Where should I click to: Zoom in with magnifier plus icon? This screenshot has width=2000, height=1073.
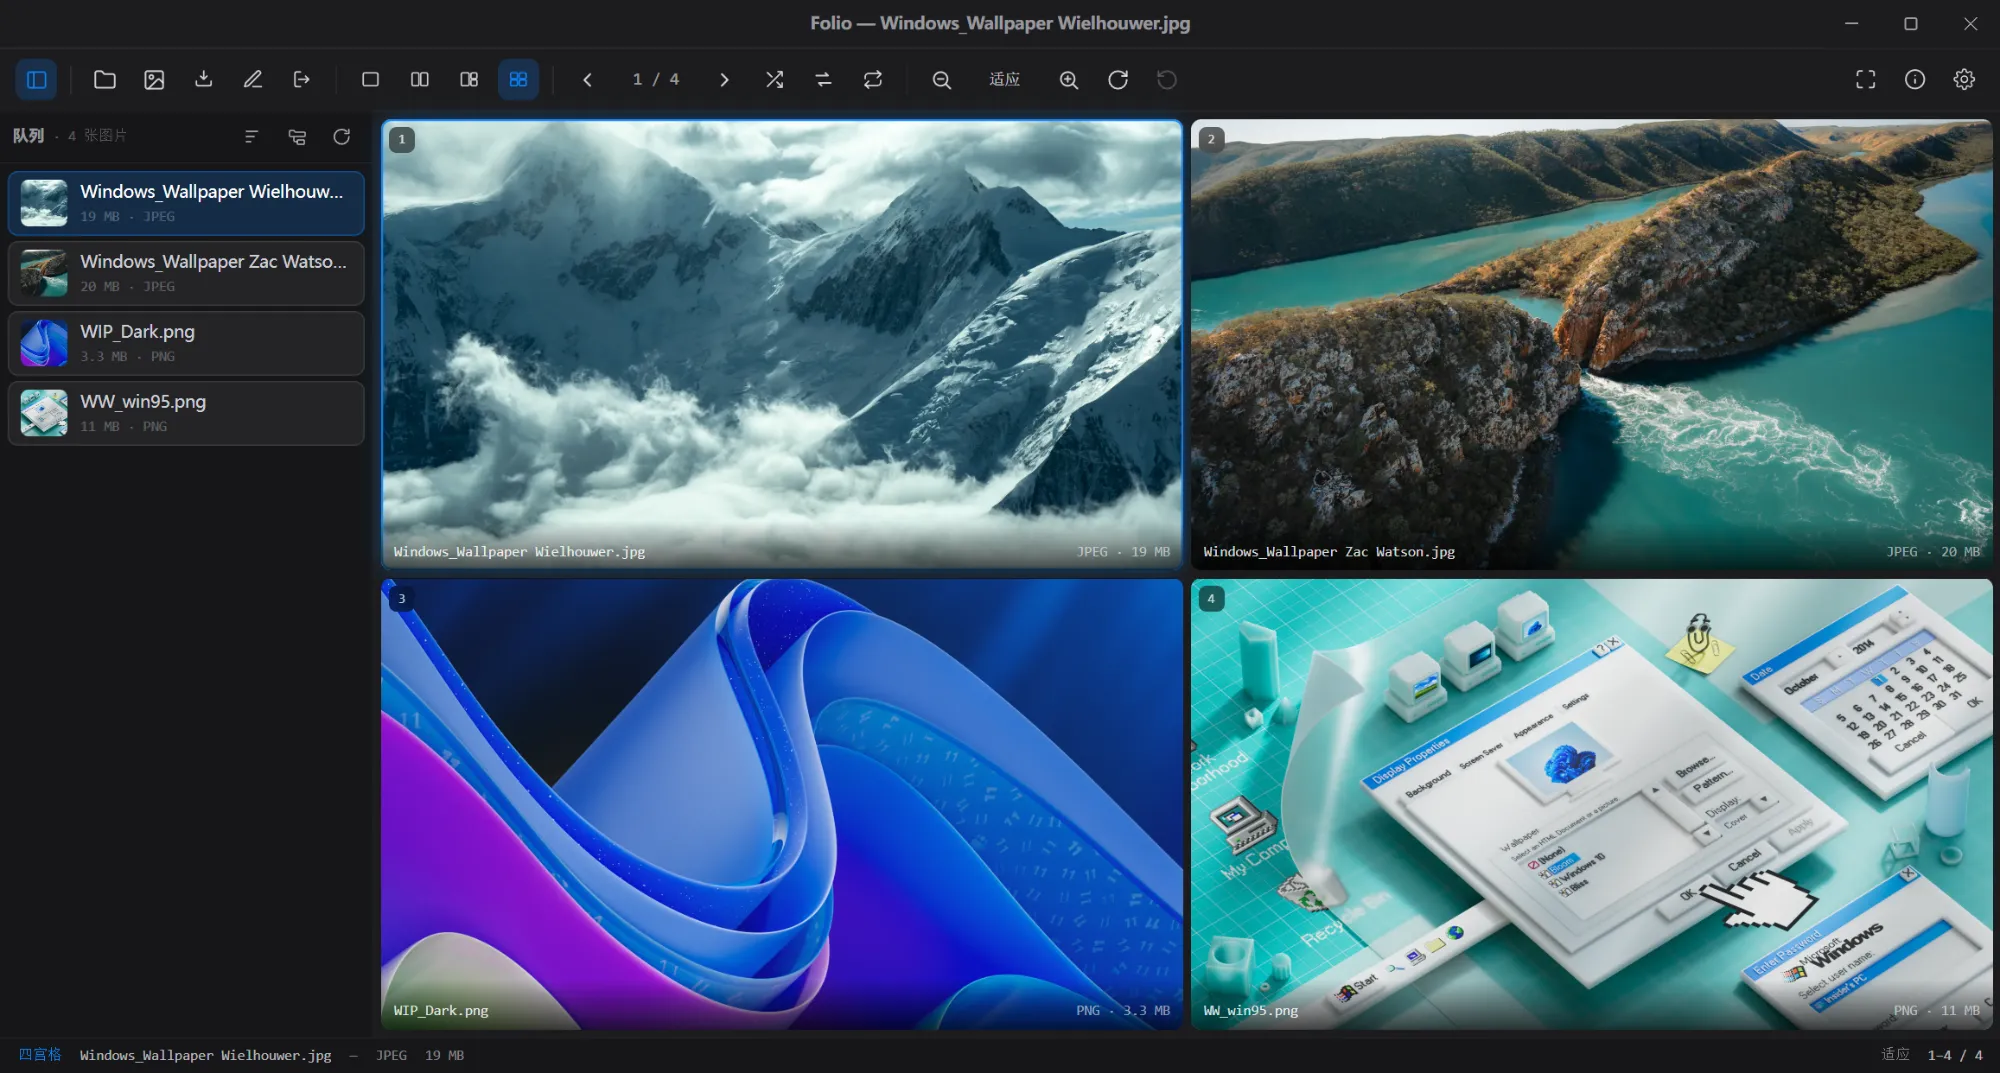point(1069,79)
